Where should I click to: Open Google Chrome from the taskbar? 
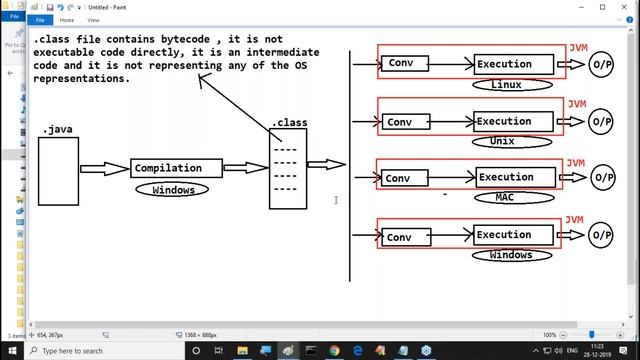(334, 351)
